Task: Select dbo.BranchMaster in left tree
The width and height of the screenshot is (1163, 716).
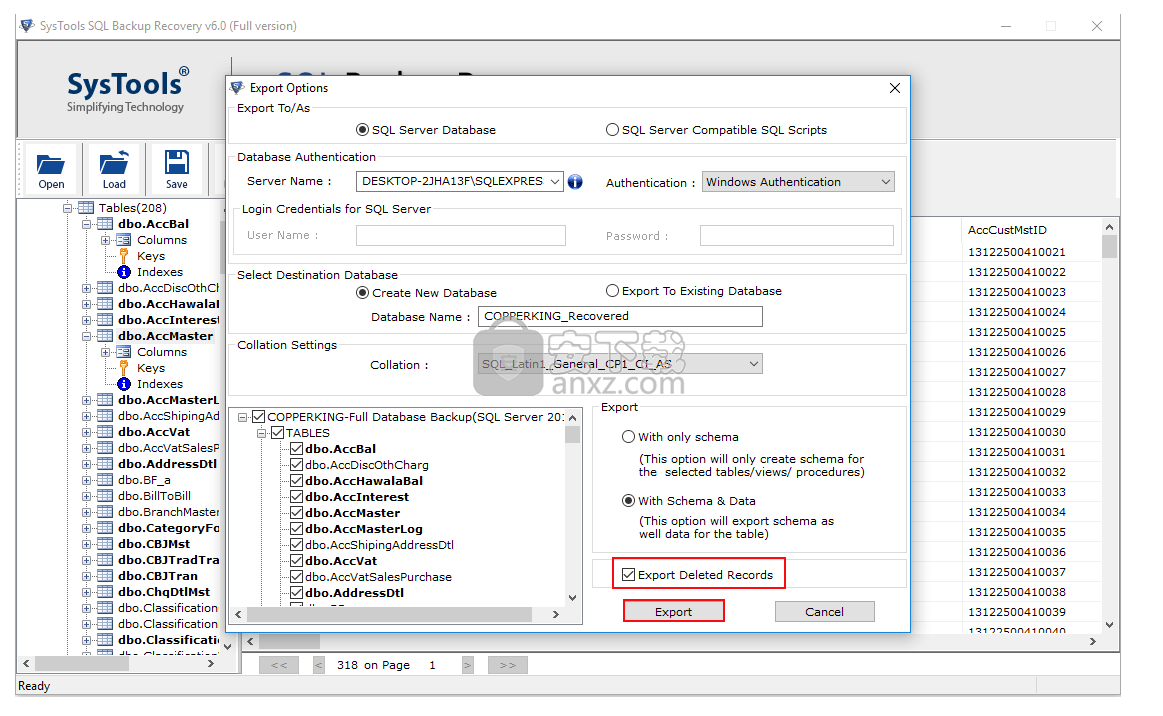Action: tap(168, 512)
